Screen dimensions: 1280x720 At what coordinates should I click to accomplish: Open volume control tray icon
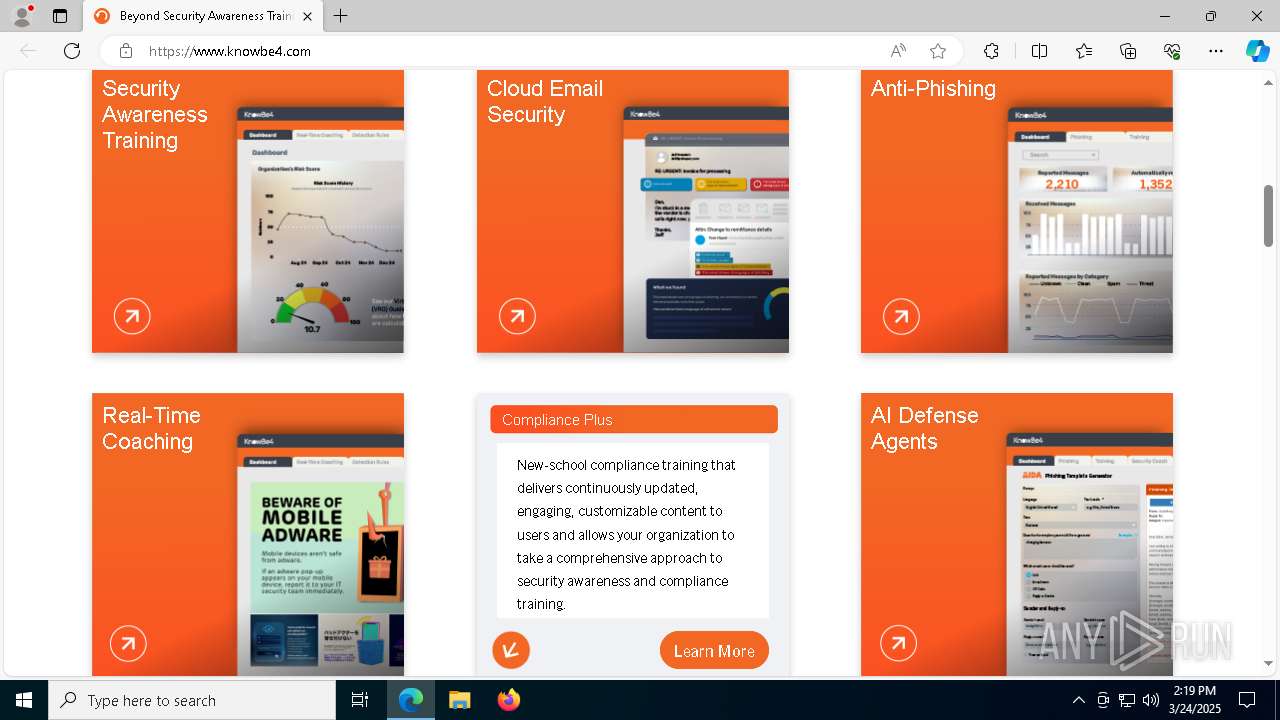pos(1151,700)
